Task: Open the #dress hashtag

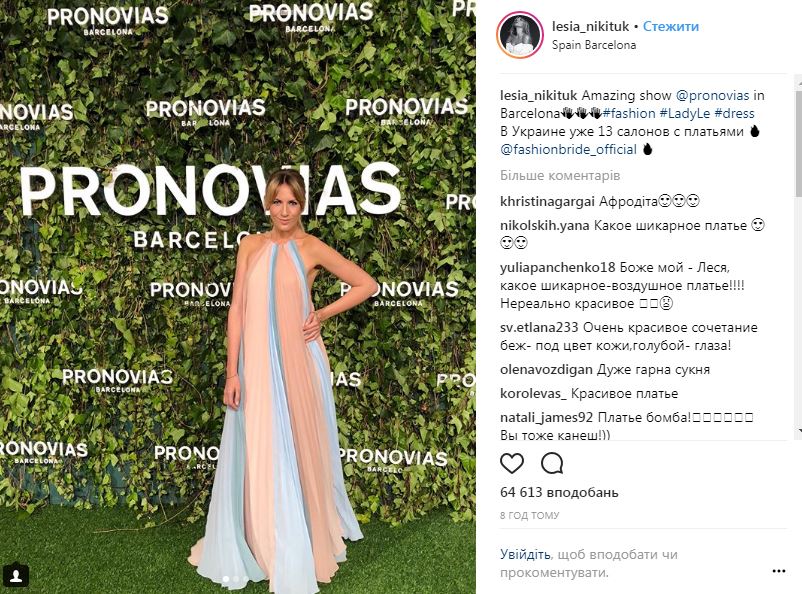Action: (x=734, y=113)
